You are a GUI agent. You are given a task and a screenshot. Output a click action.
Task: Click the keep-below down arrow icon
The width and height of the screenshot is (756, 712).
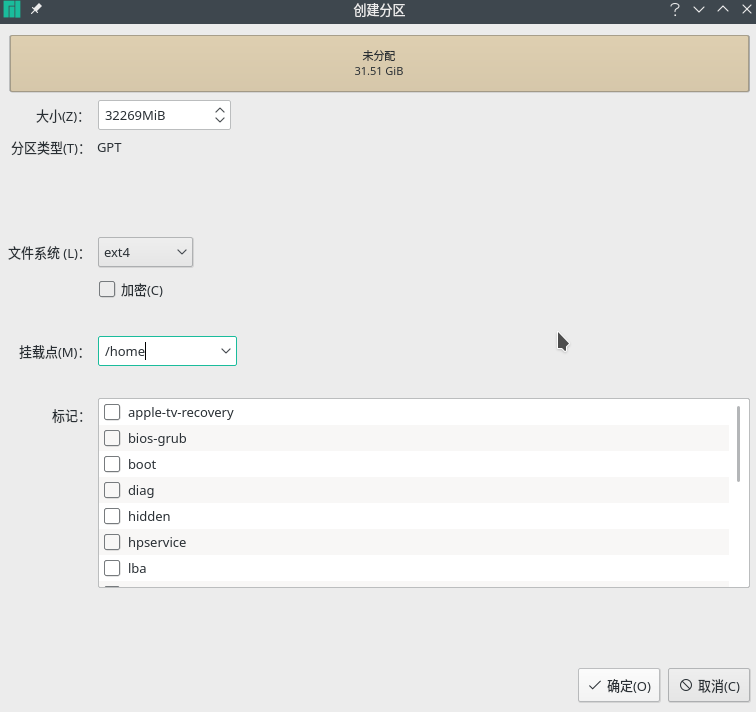tap(699, 9)
